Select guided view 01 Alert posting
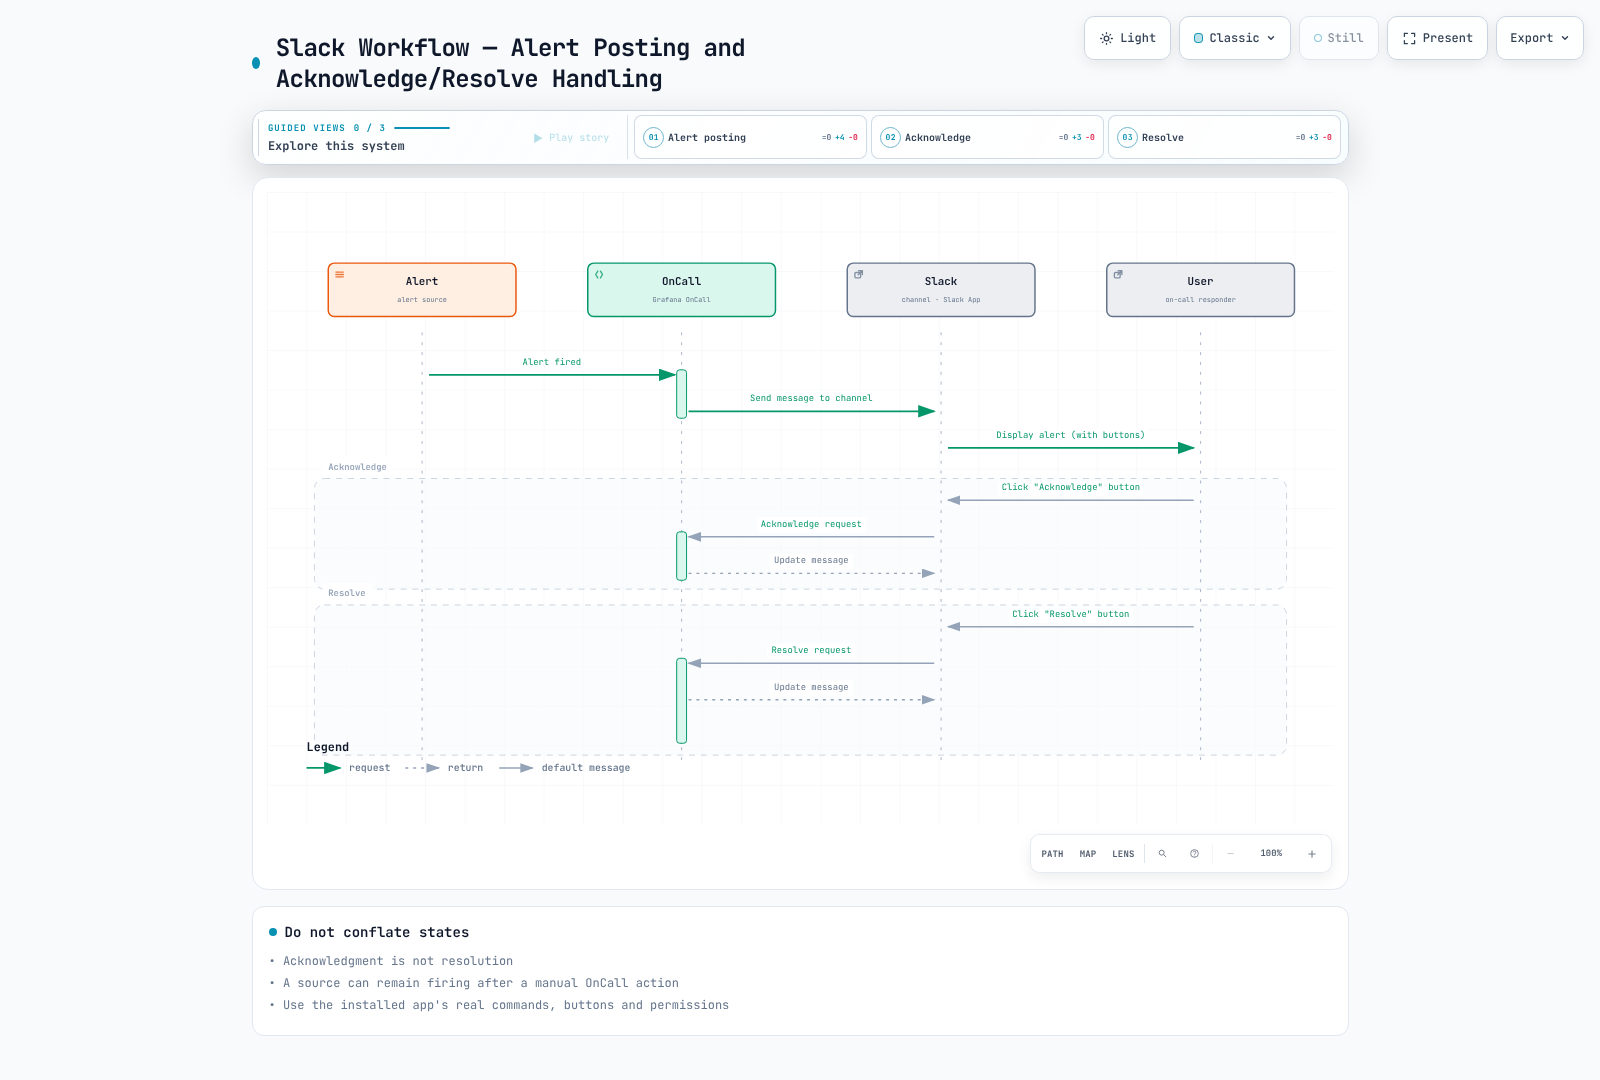 tap(750, 137)
